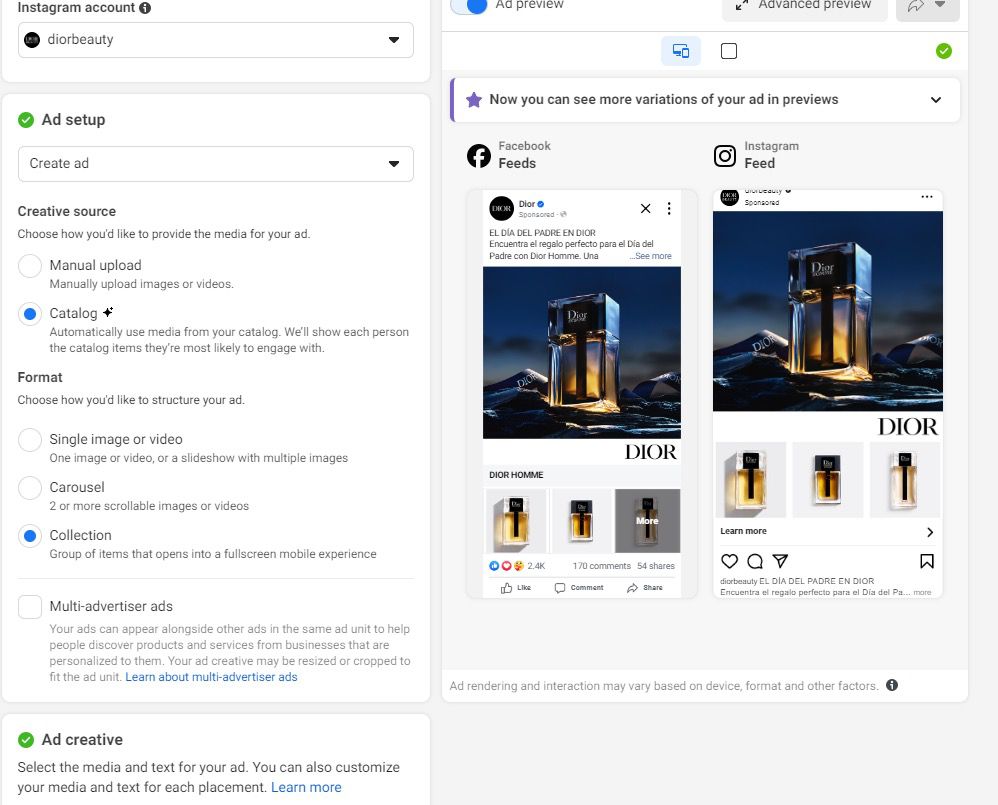Click the diorbeauty avatar in account field
This screenshot has height=805, width=998.
tap(32, 40)
